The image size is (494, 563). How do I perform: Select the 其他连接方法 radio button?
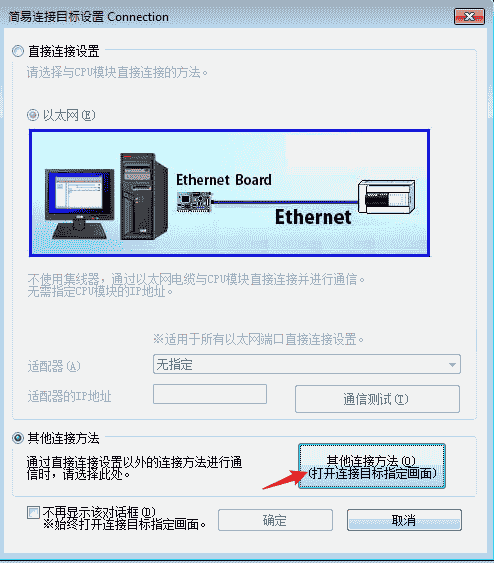(18, 438)
